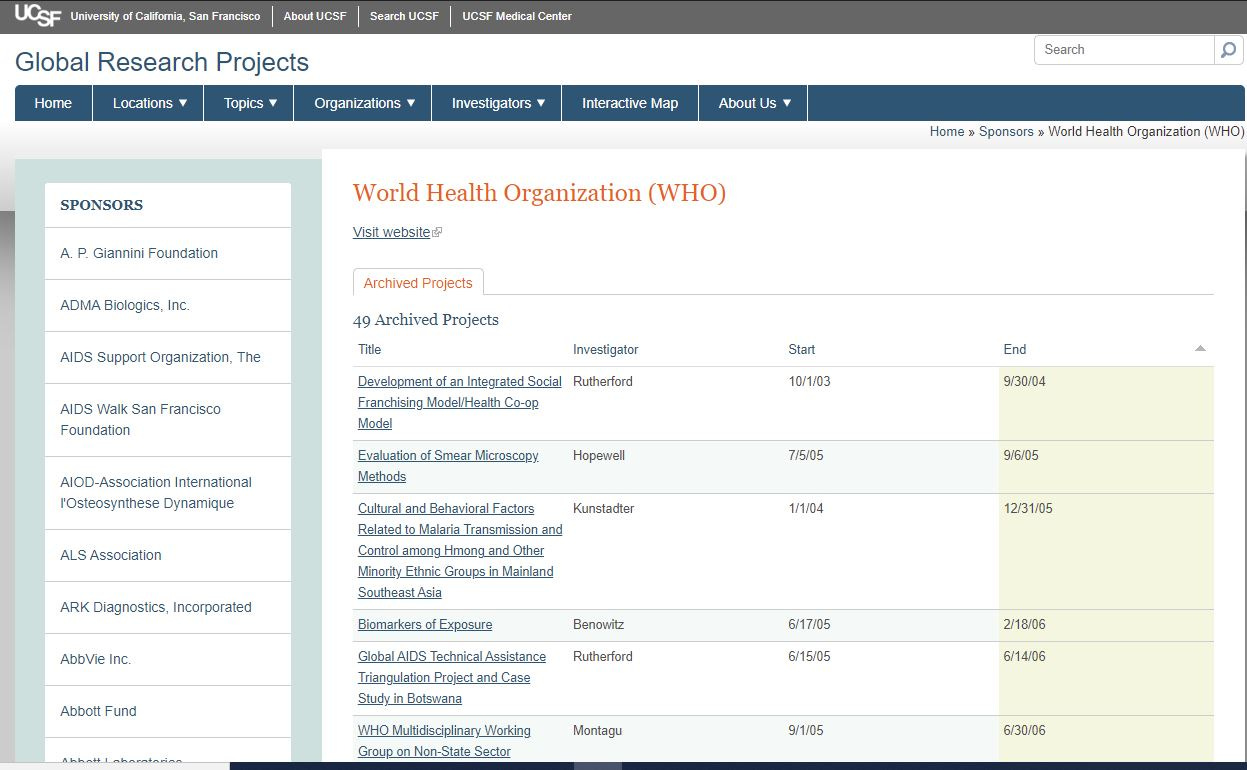Click investigator Kunstadter cell
The width and height of the screenshot is (1247, 770).
pyautogui.click(x=603, y=508)
